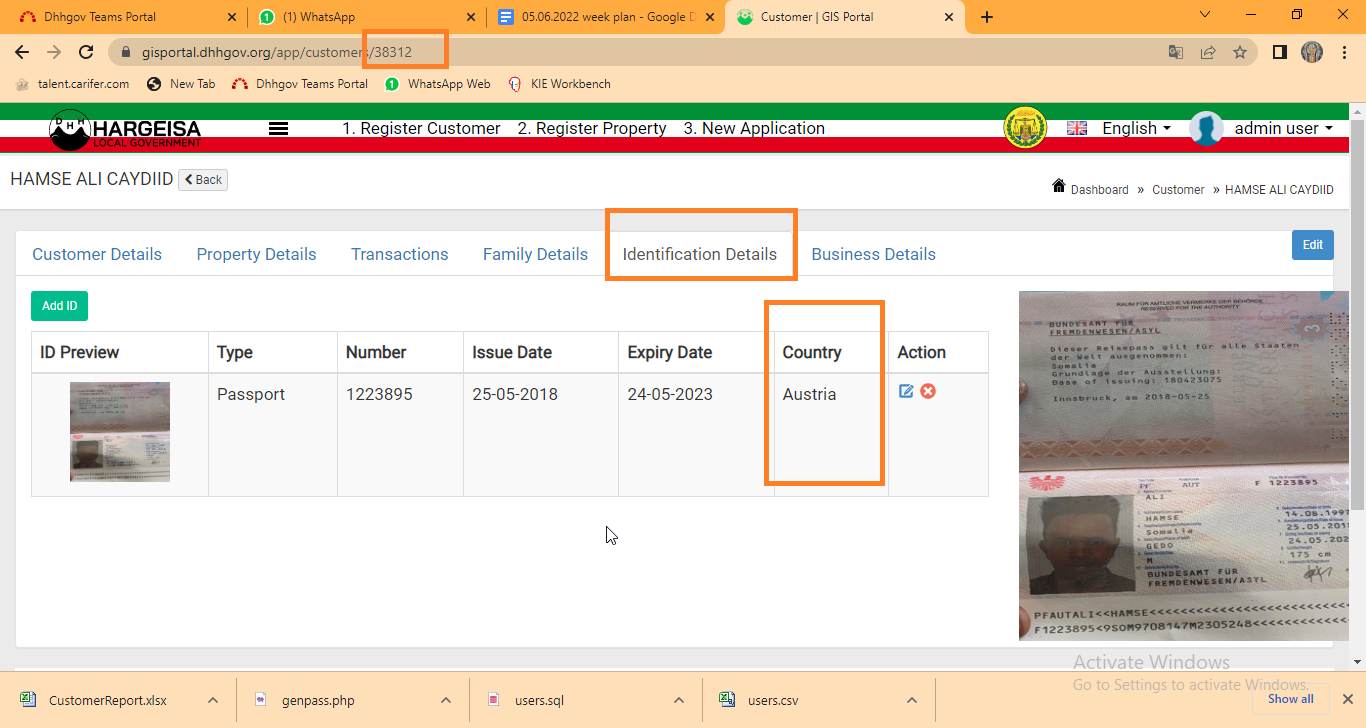1366x728 pixels.
Task: Click Show all downloads button
Action: pos(1290,699)
